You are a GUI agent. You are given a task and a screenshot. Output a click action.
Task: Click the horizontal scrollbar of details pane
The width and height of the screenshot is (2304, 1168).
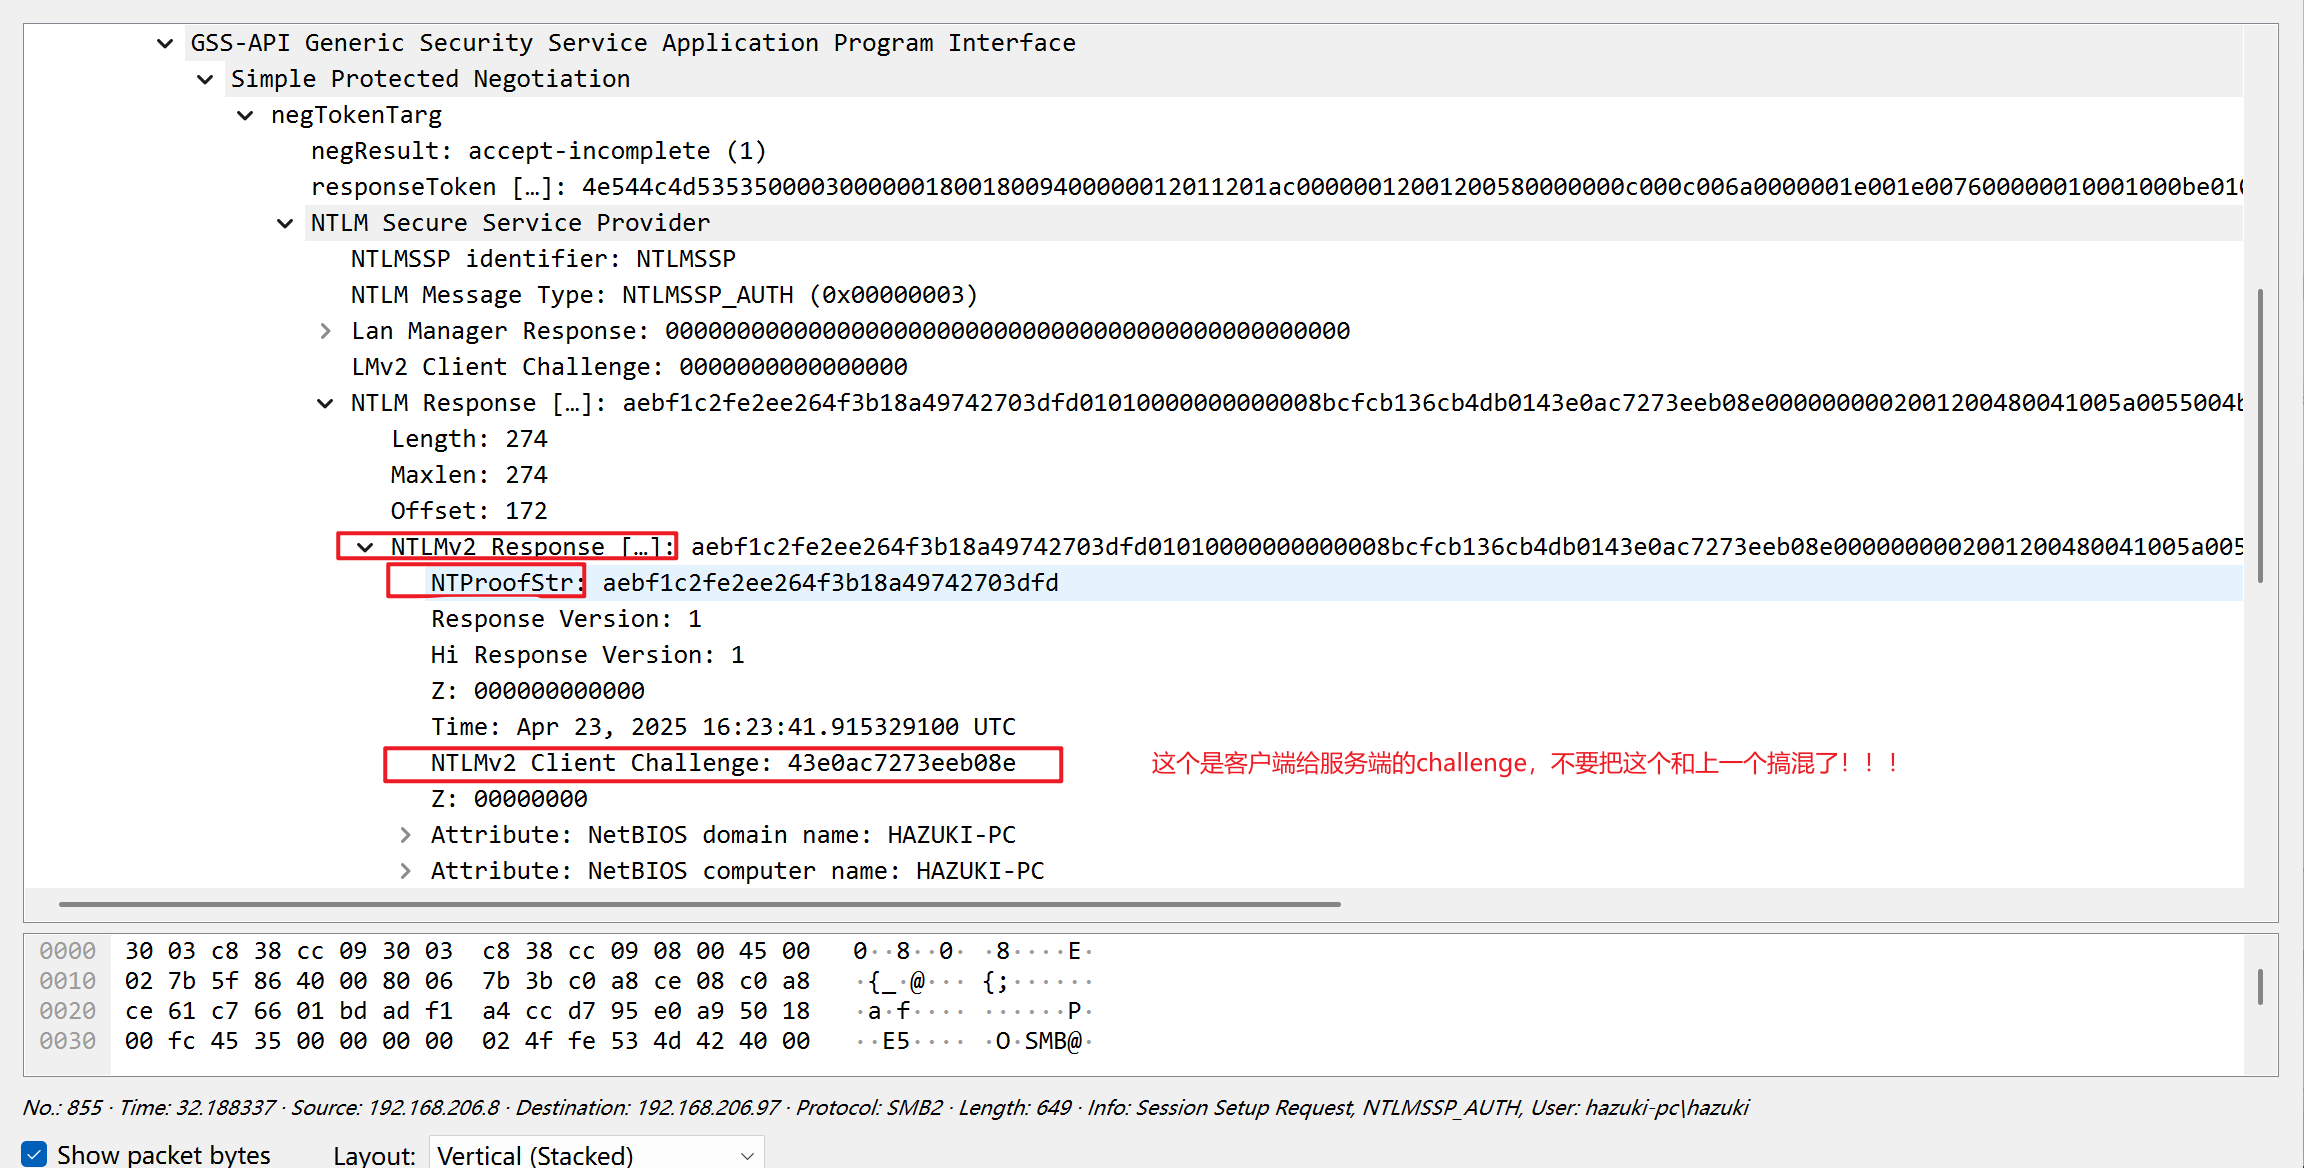click(x=699, y=904)
